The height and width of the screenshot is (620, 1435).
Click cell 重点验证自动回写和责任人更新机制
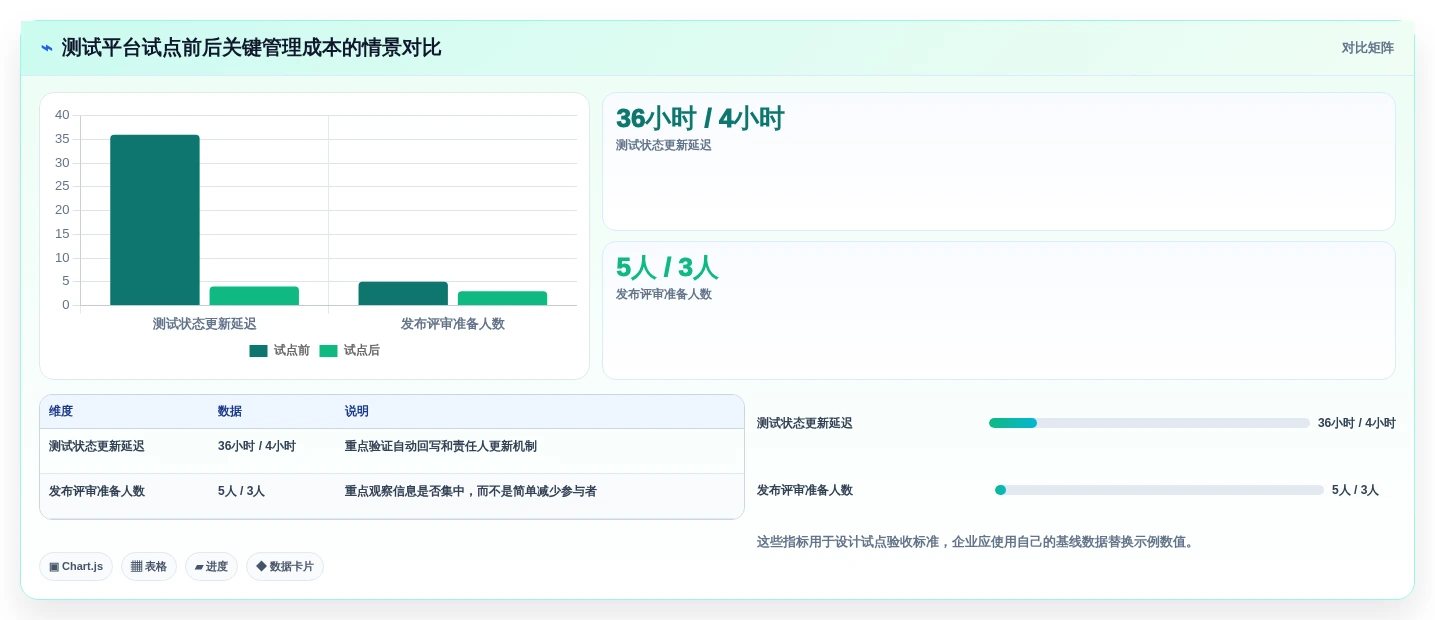point(441,447)
